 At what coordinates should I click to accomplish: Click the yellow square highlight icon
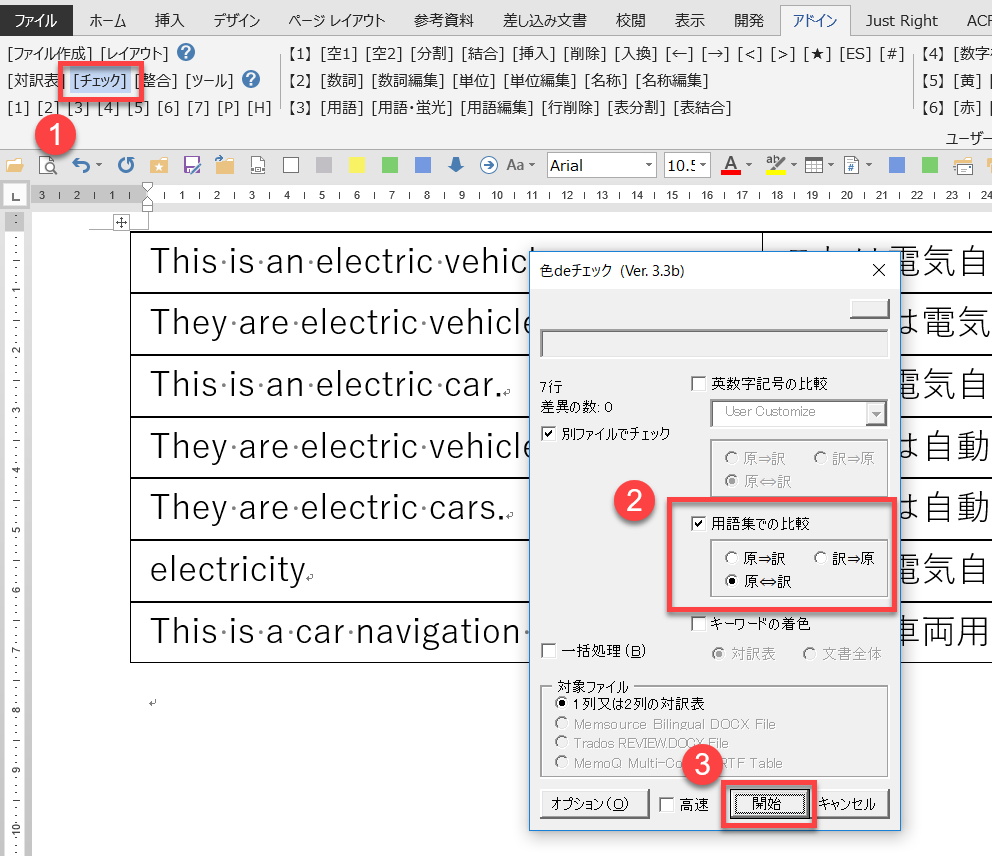click(x=357, y=165)
